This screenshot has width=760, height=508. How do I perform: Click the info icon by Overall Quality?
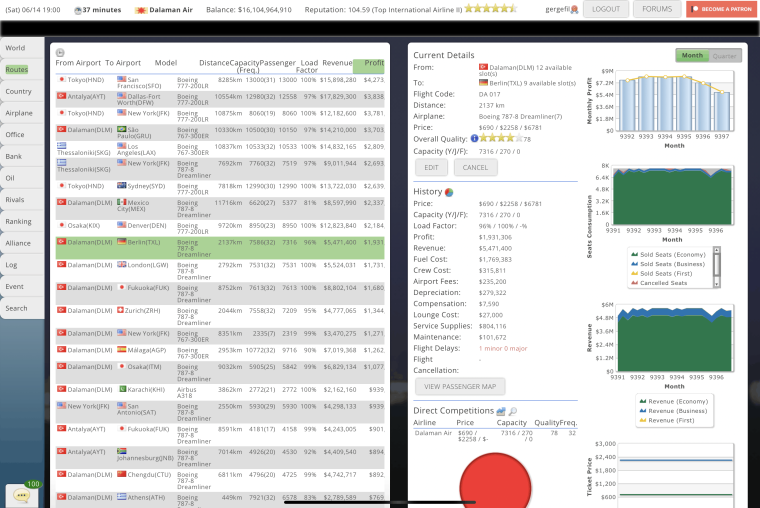pyautogui.click(x=475, y=139)
